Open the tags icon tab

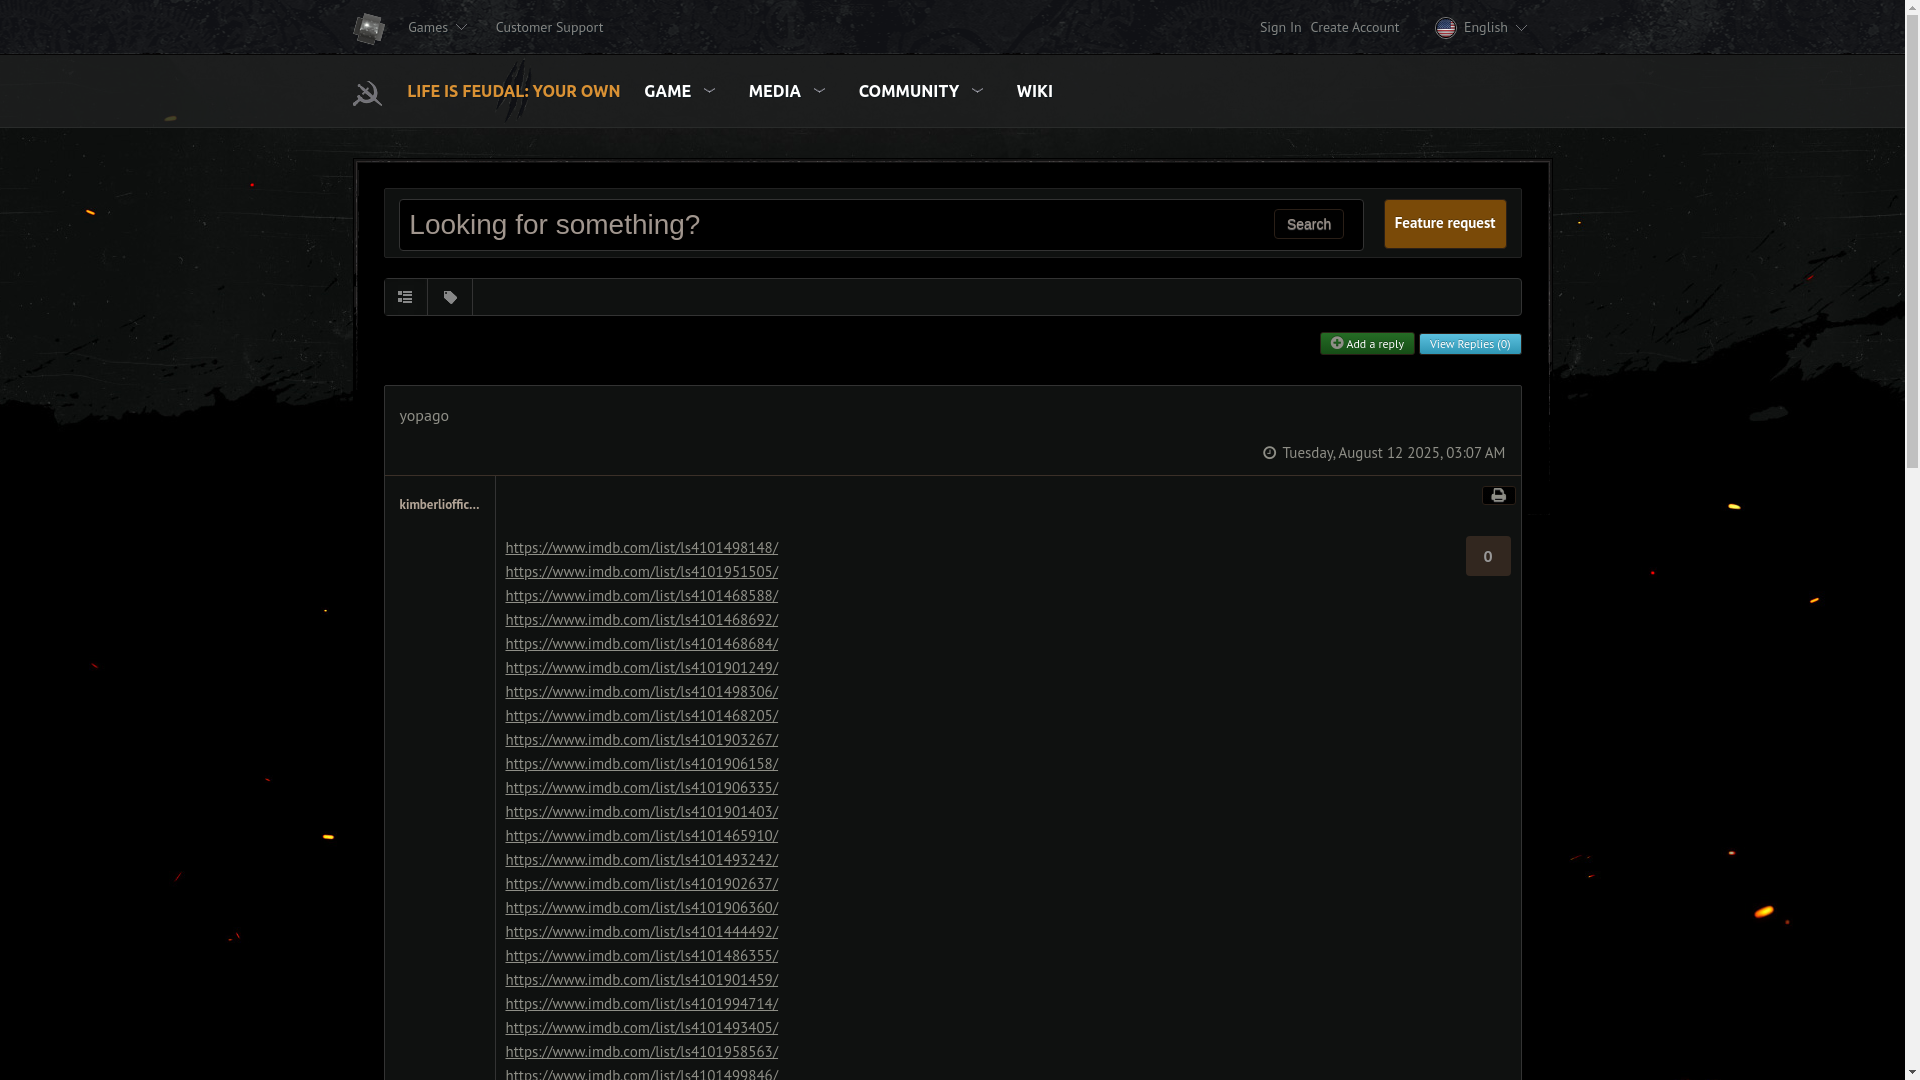click(x=450, y=297)
